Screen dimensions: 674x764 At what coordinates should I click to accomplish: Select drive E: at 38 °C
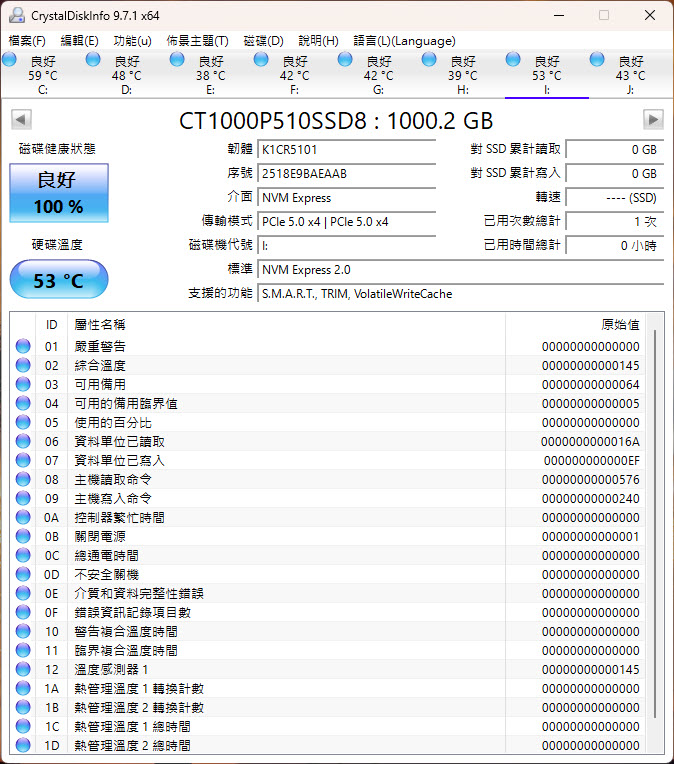[210, 75]
